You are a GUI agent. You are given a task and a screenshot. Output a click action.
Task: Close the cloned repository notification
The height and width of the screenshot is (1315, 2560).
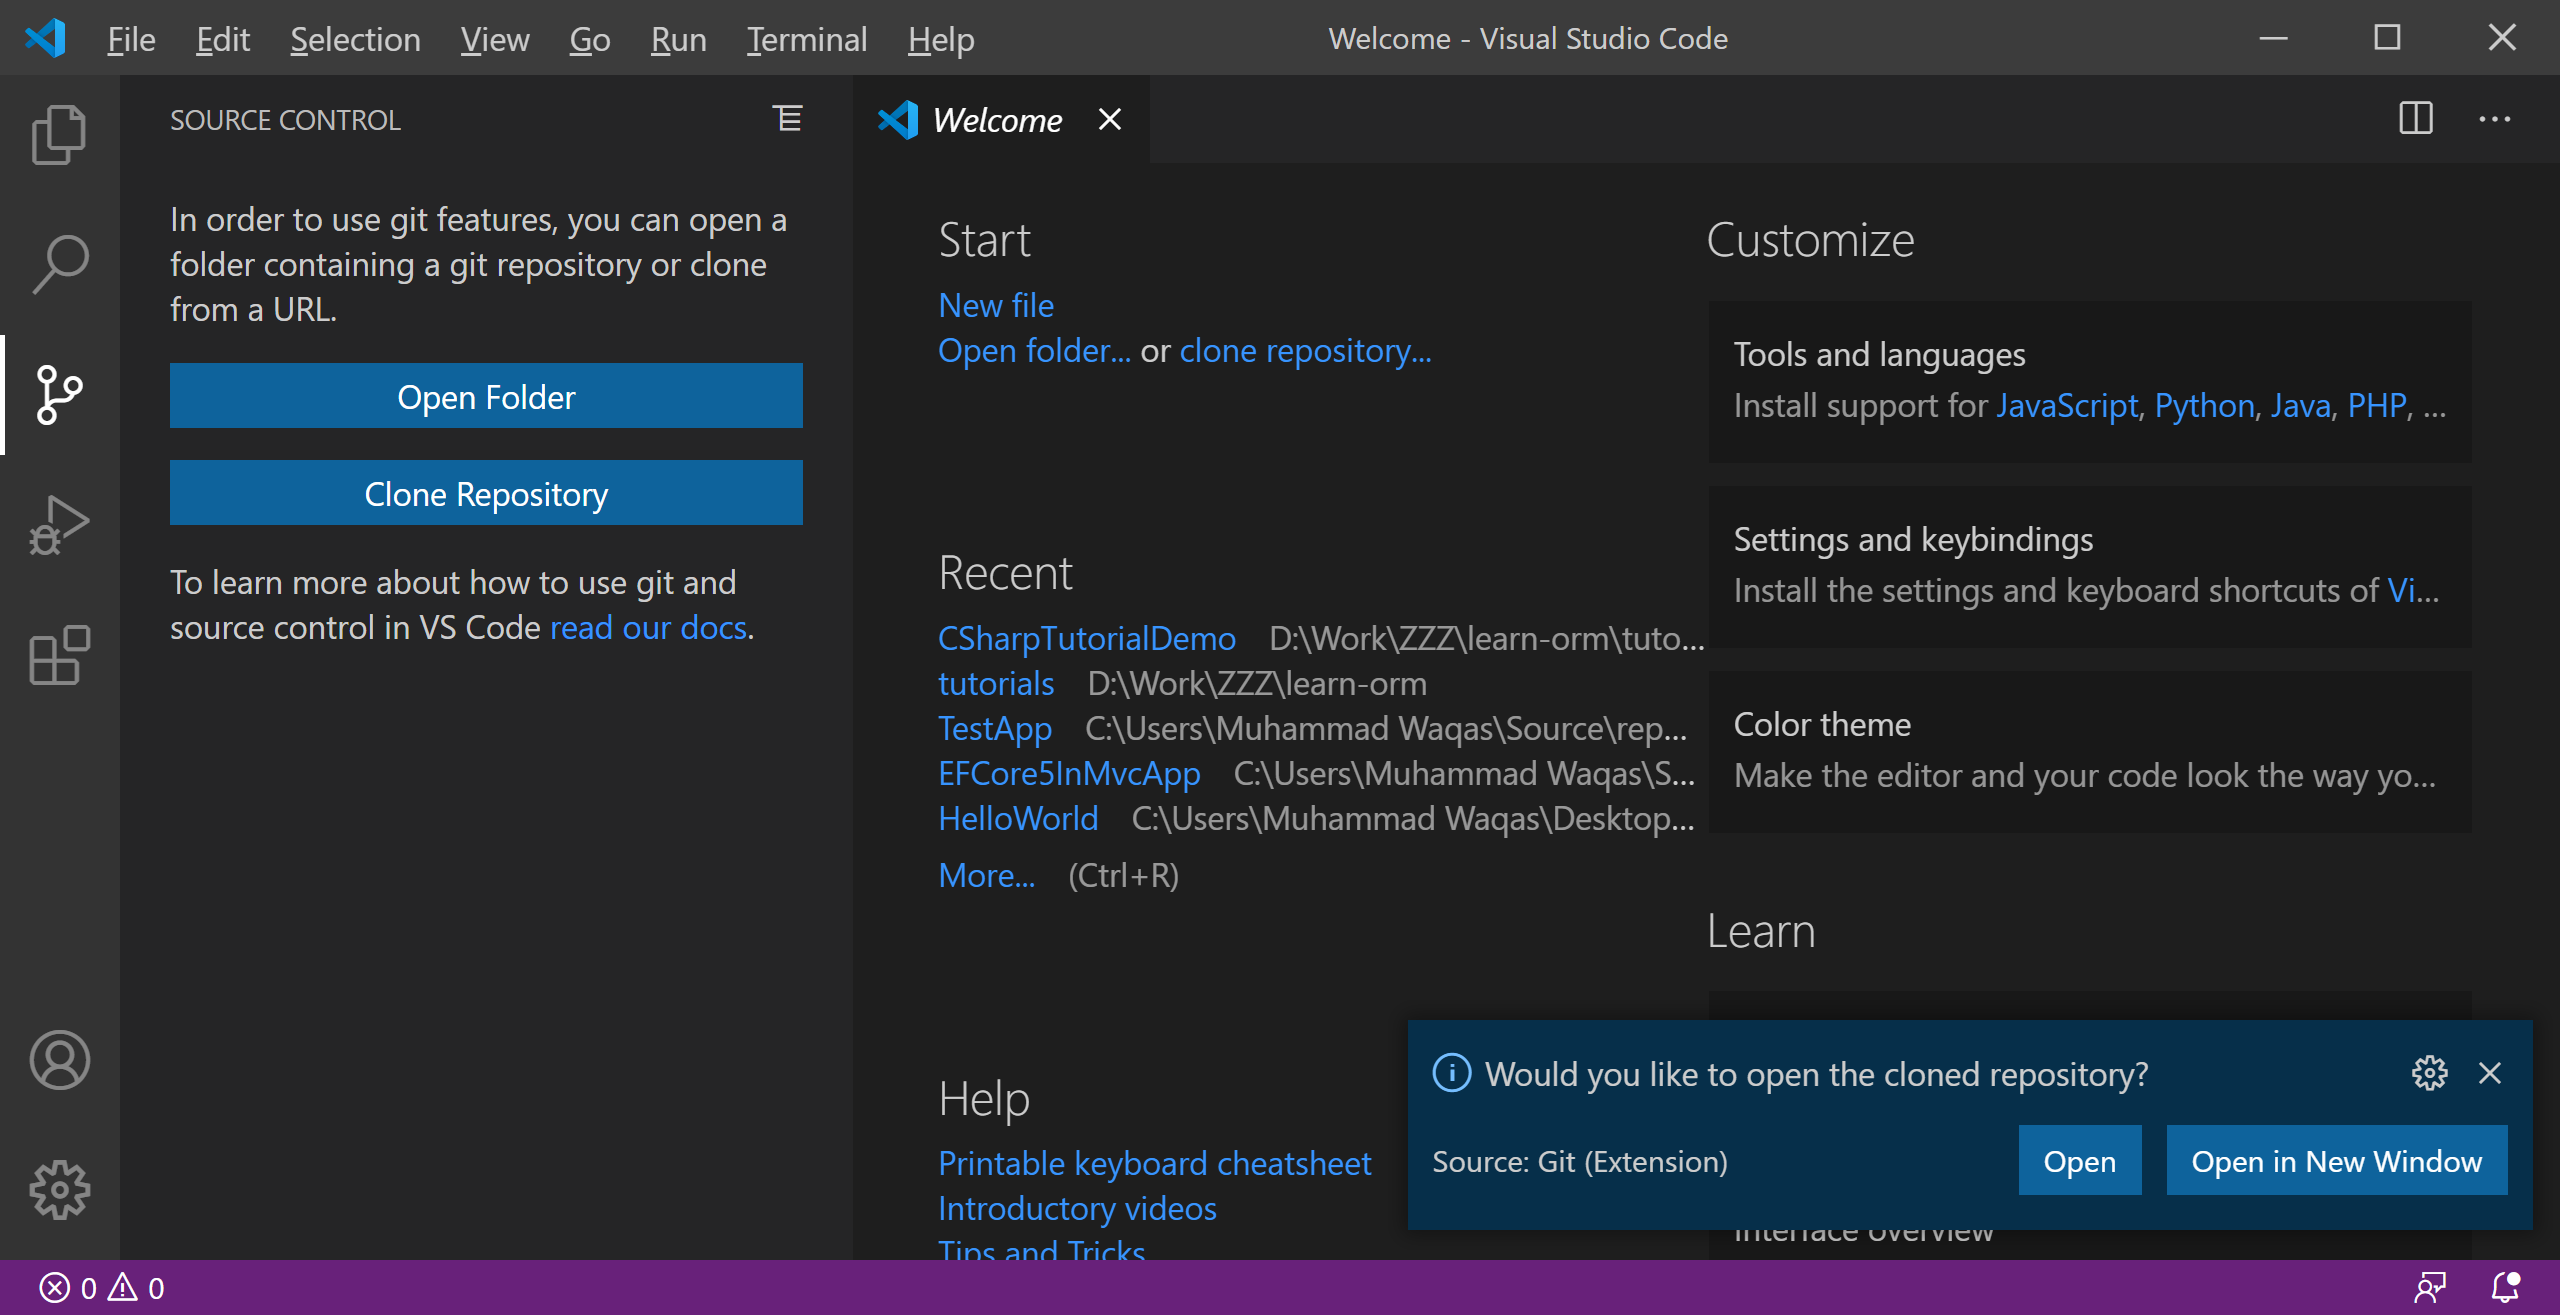tap(2490, 1072)
